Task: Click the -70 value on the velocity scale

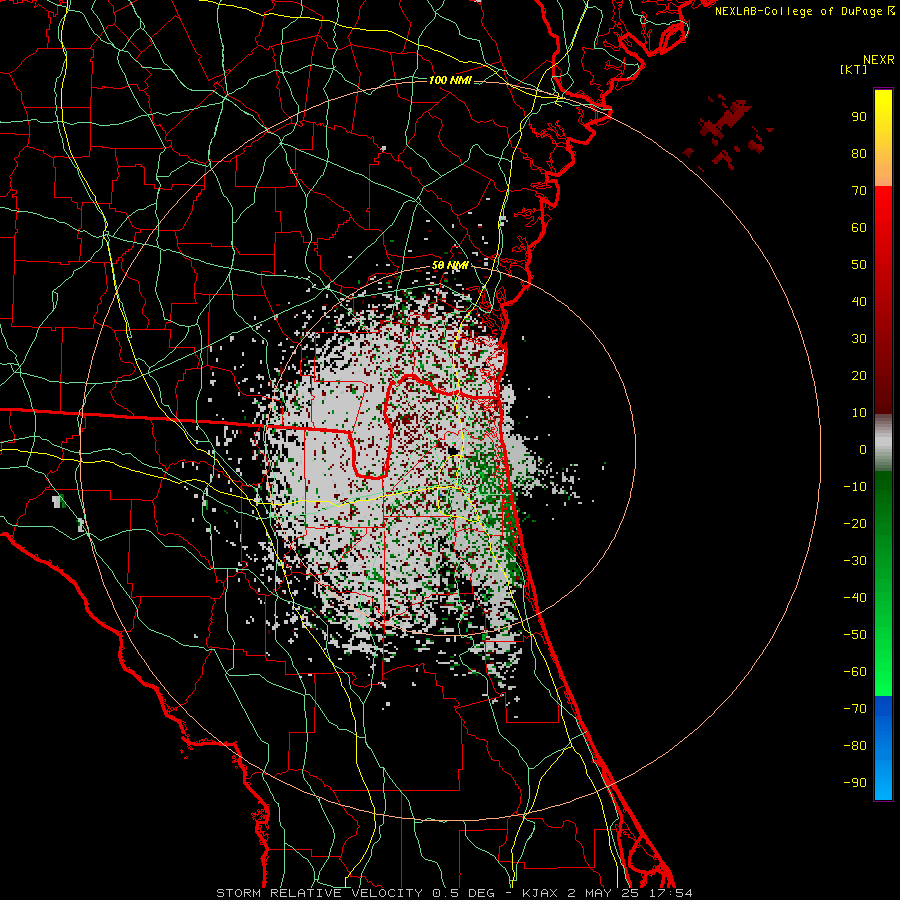Action: point(855,709)
